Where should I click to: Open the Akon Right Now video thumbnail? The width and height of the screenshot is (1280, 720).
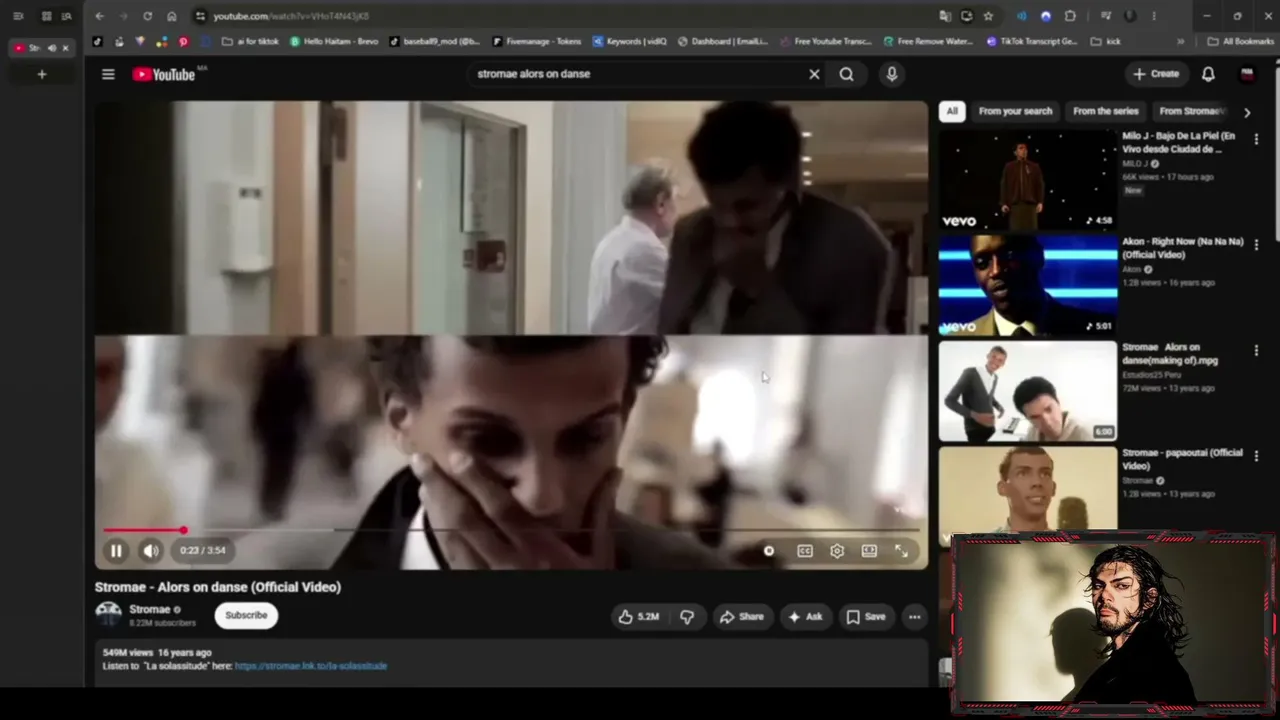click(1028, 285)
